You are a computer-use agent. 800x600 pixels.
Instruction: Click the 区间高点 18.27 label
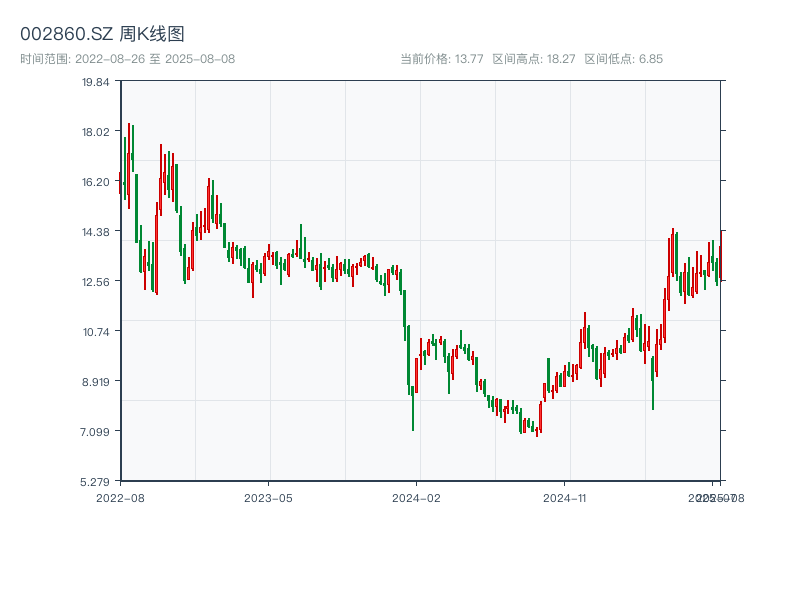point(534,59)
